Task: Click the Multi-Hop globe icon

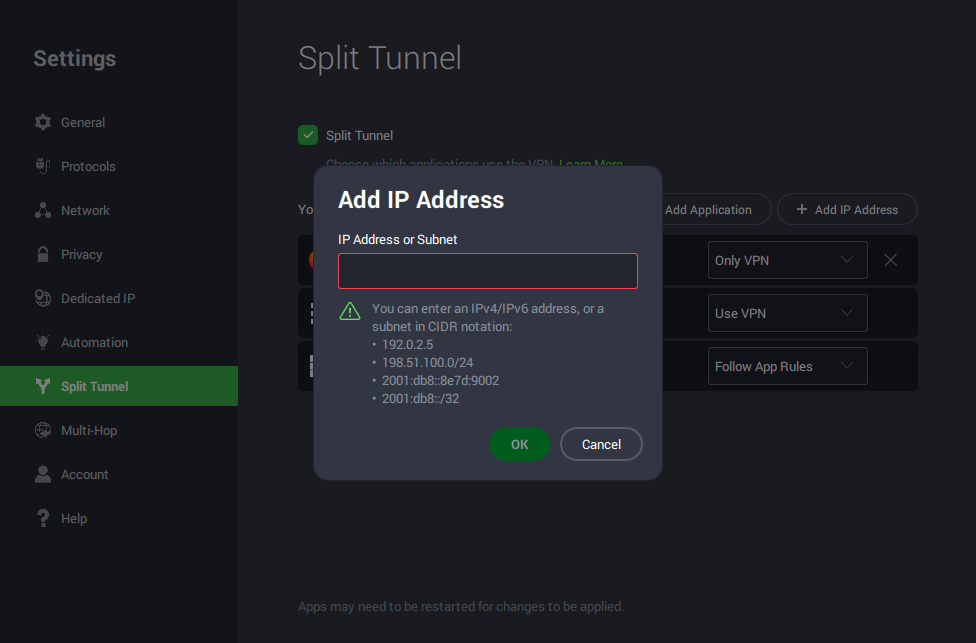Action: [x=43, y=430]
